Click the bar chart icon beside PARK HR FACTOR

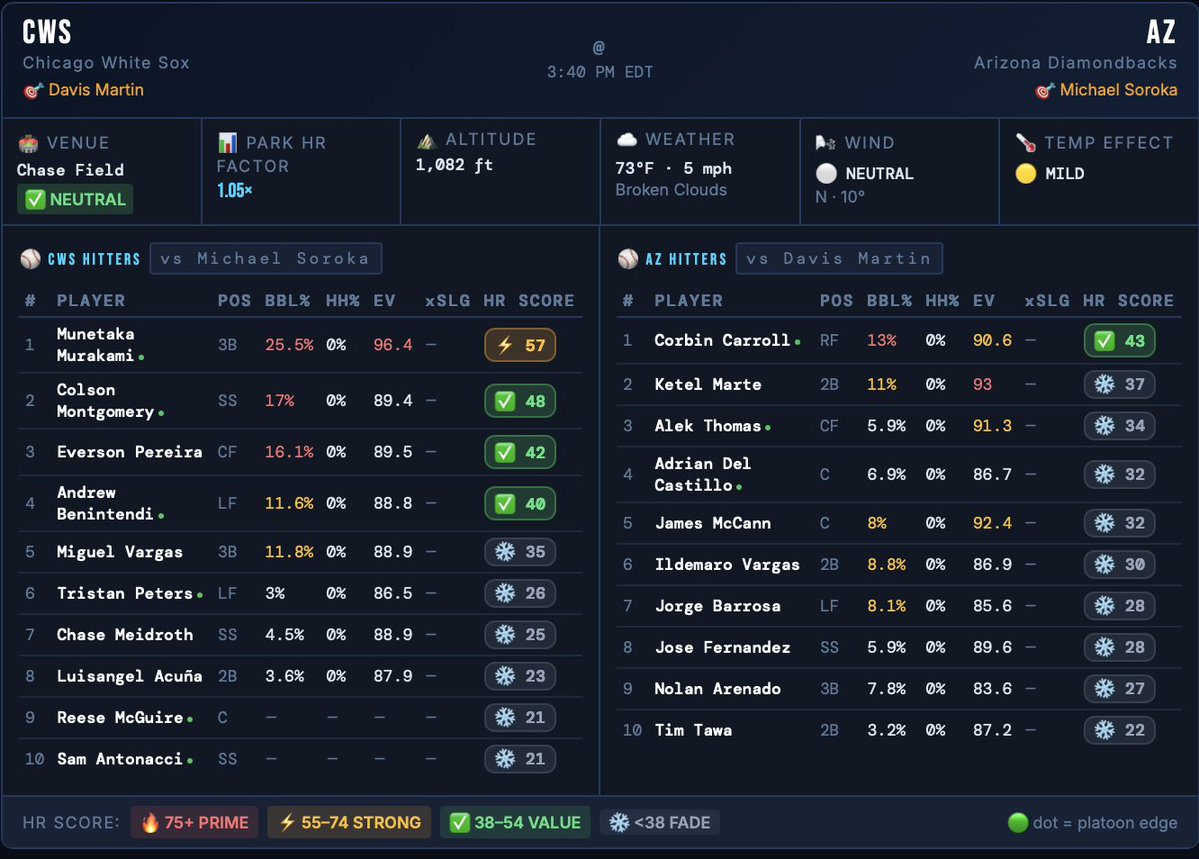click(227, 143)
